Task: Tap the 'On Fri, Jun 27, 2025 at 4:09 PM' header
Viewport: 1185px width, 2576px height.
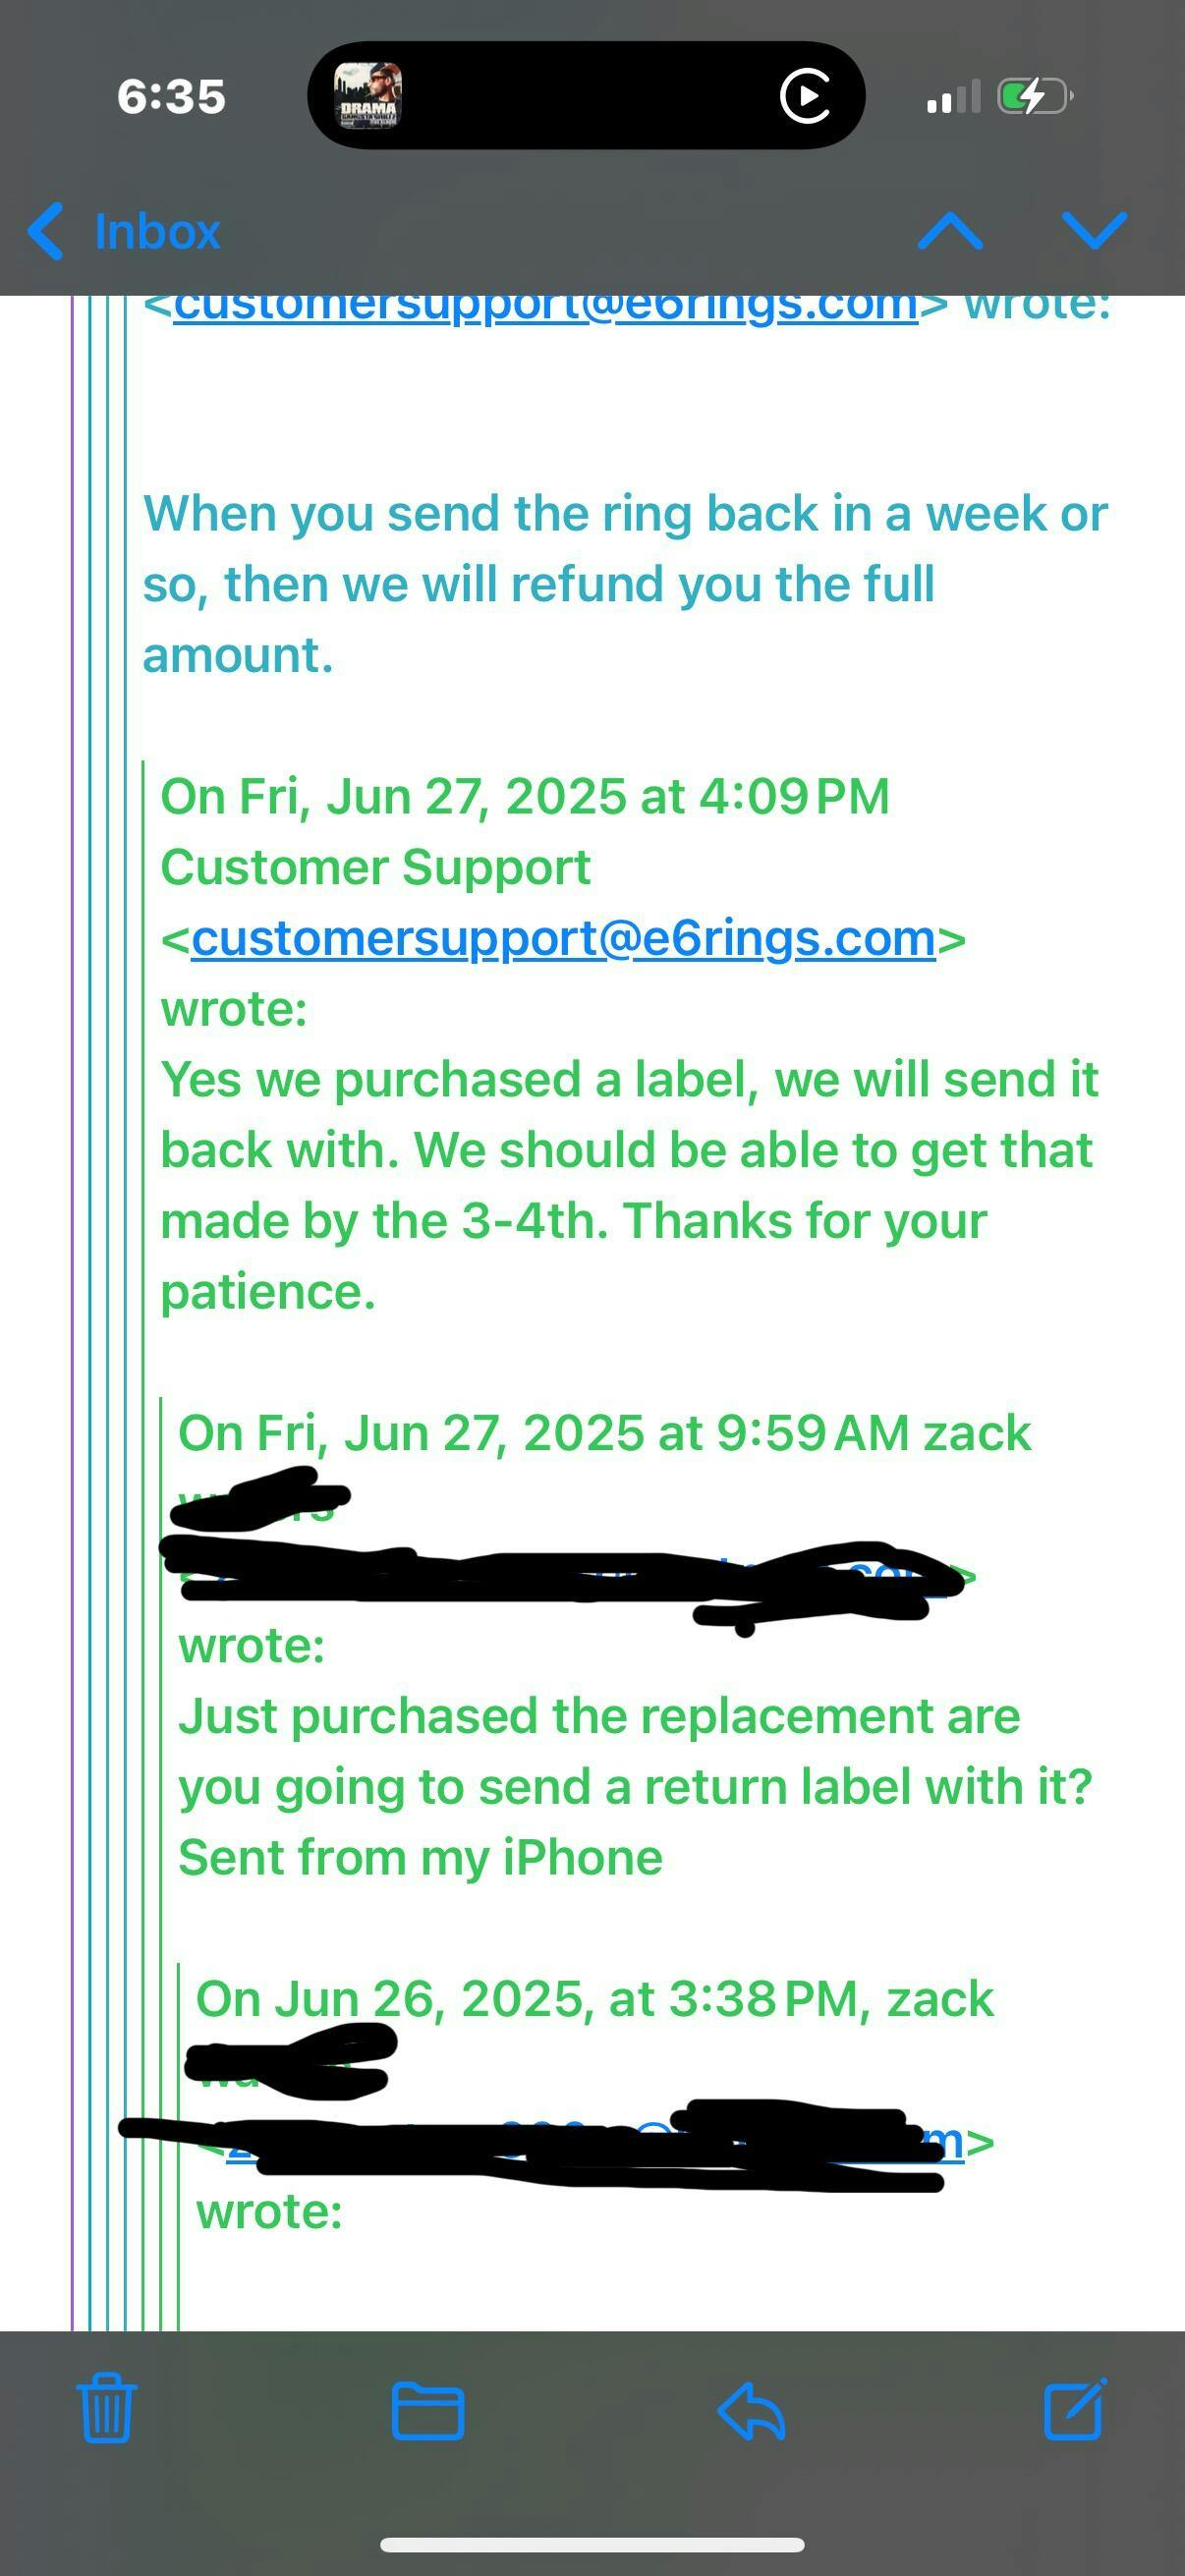Action: [525, 797]
